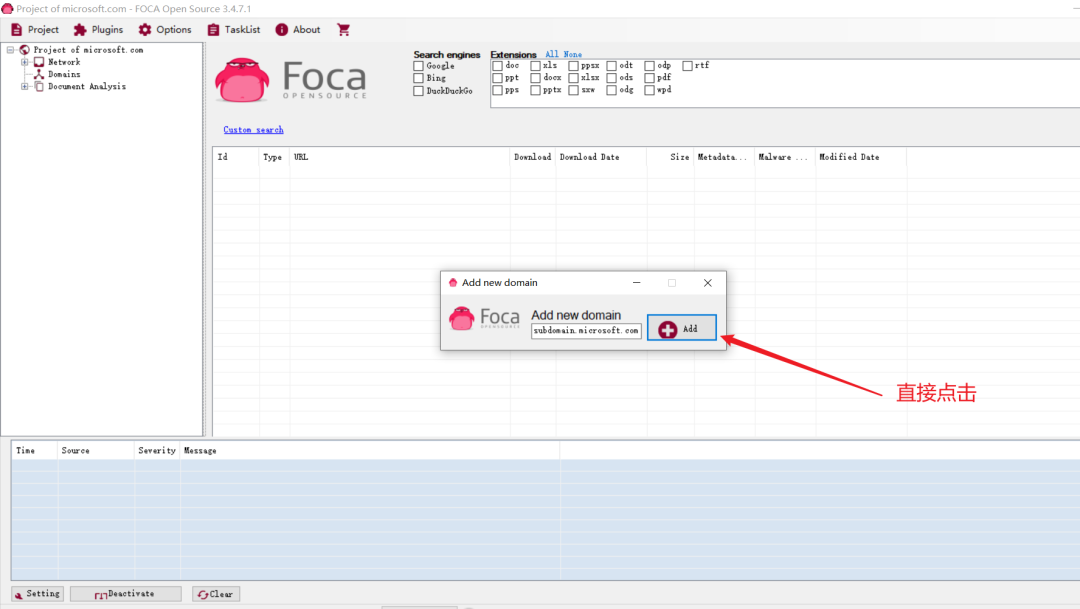Check the ppsx extension checkbox
The height and width of the screenshot is (609, 1080).
[x=573, y=65]
